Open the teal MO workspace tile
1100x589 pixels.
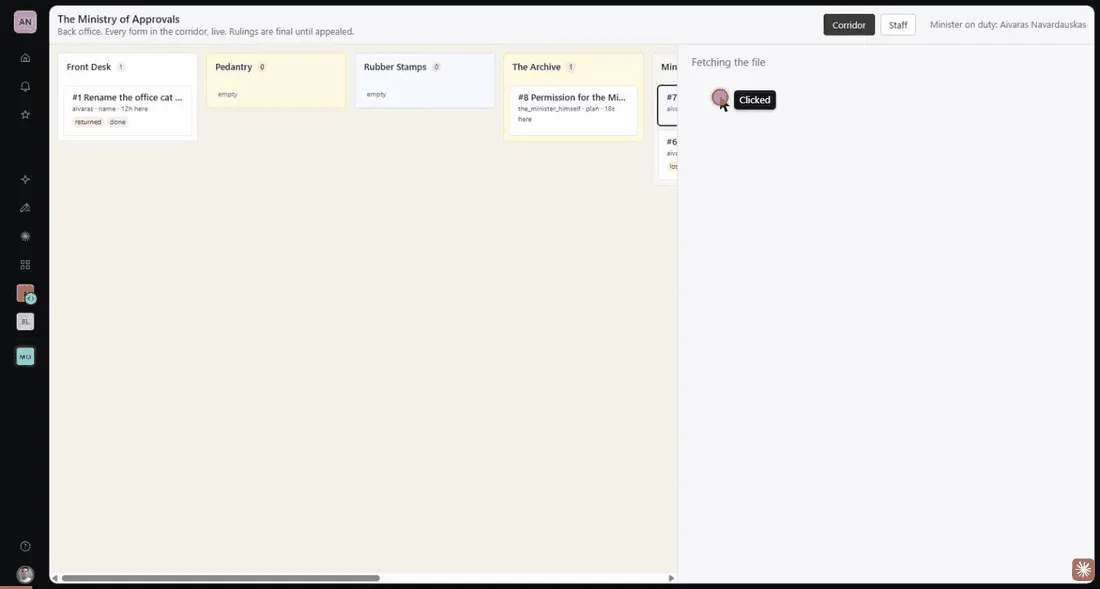(x=25, y=357)
